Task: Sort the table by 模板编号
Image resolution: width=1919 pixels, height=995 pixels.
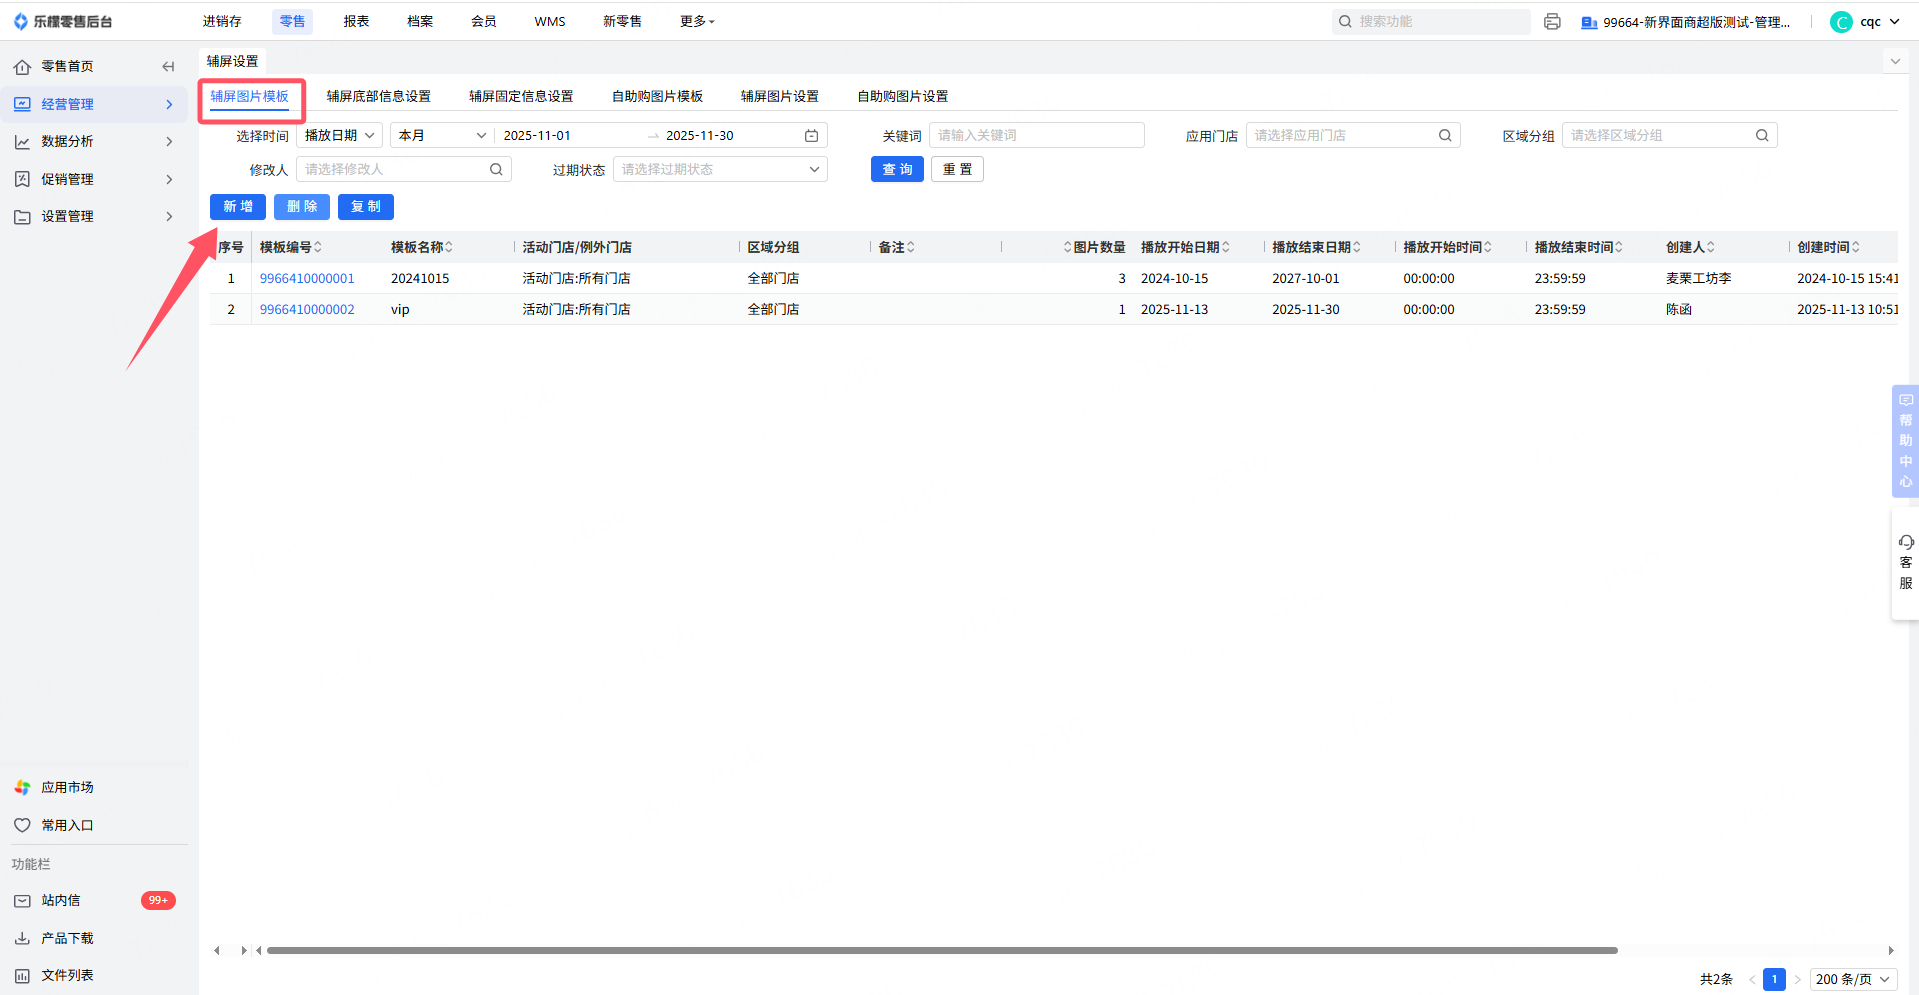Action: click(x=318, y=247)
